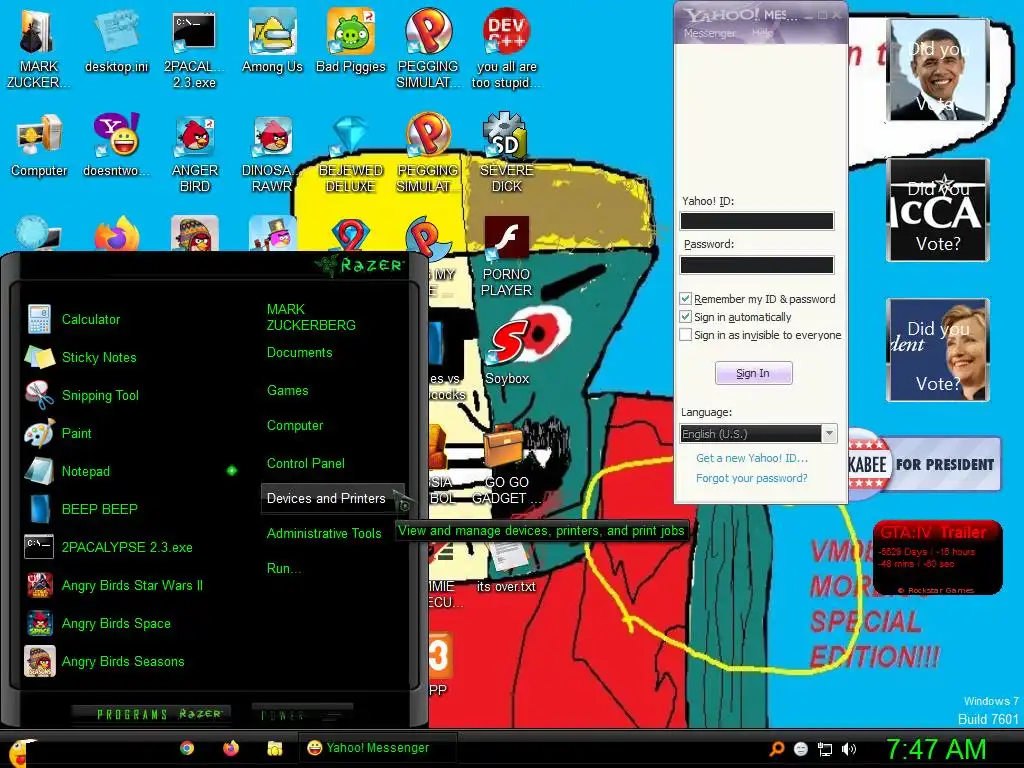1024x768 pixels.
Task: Open Messenger menu in Yahoo window
Action: coord(709,33)
